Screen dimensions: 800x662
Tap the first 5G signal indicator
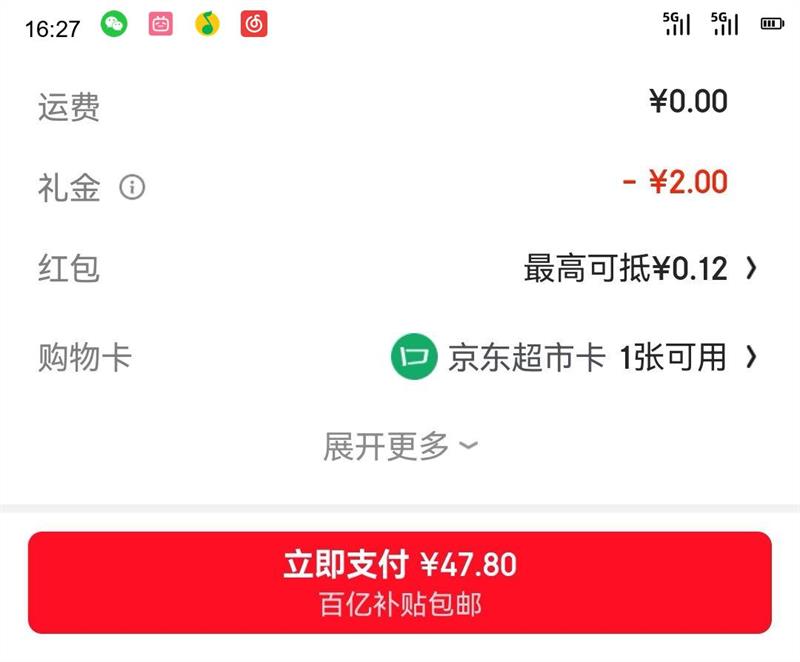click(x=677, y=24)
